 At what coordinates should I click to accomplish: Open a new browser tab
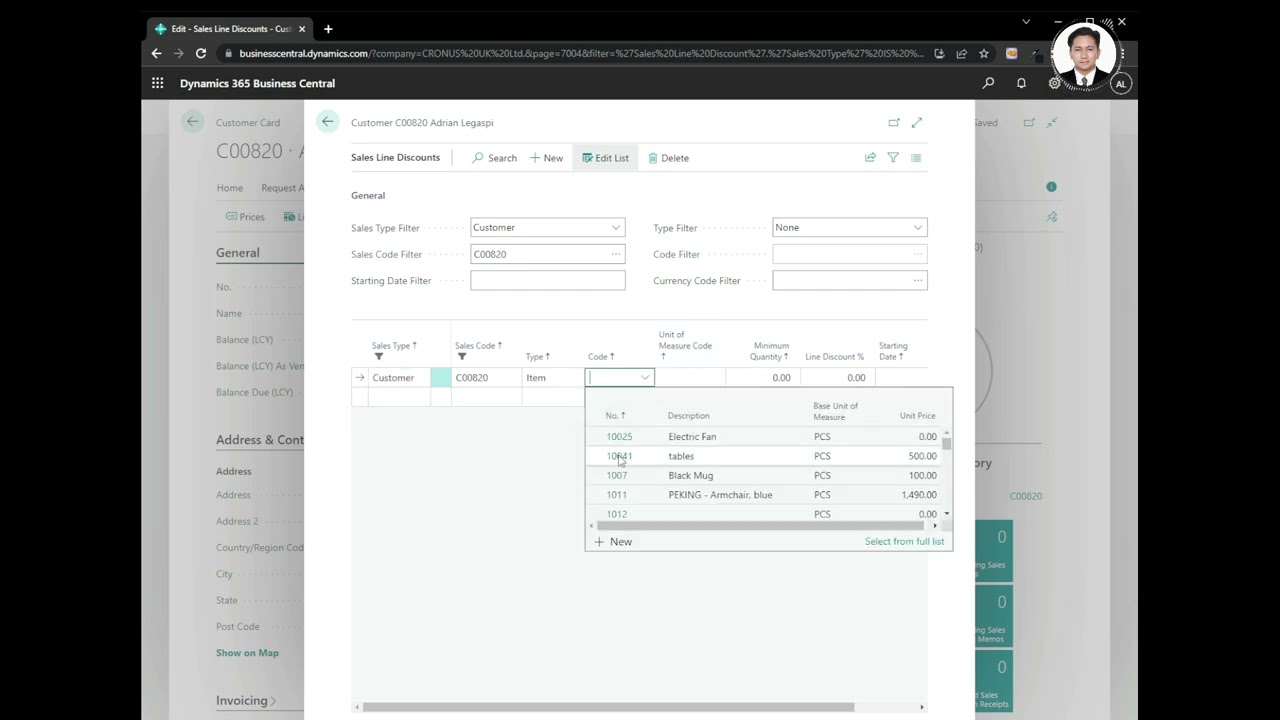click(x=328, y=29)
